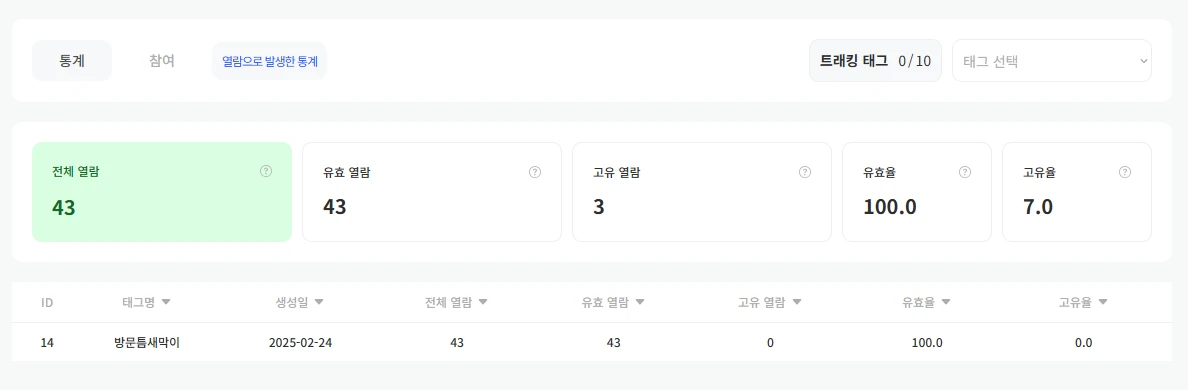Sort table by 전체 열람 column arrow

pos(483,302)
